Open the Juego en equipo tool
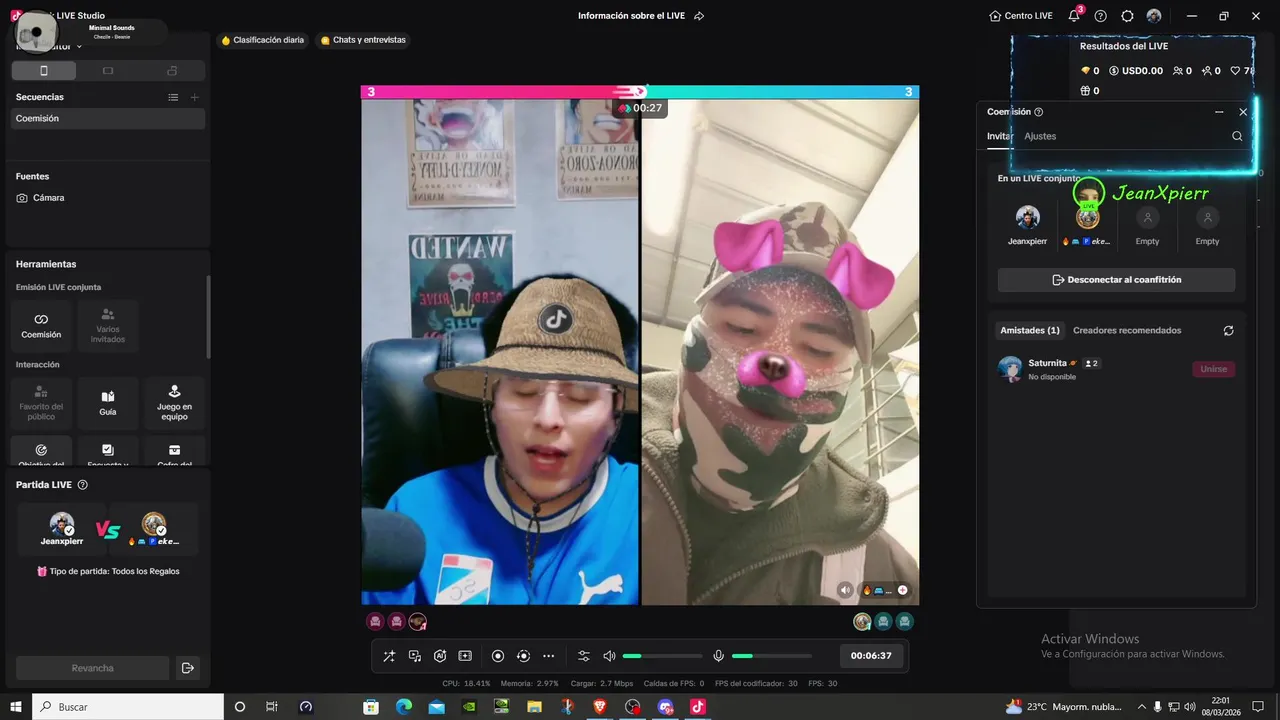This screenshot has width=1280, height=720. (x=174, y=402)
